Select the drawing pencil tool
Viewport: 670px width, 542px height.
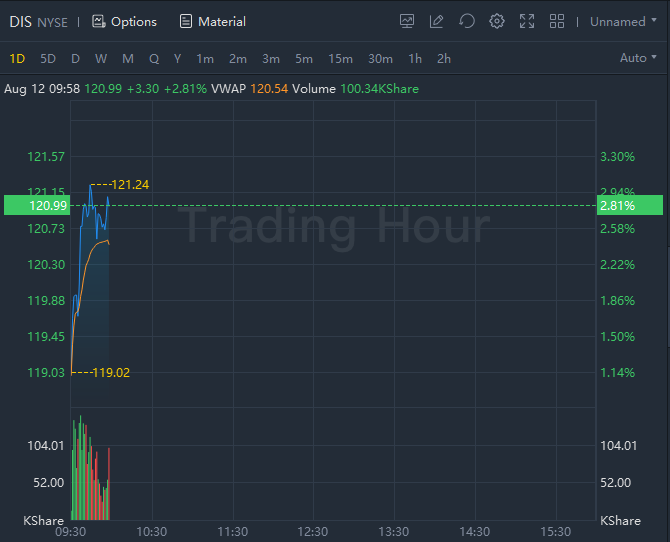(x=437, y=21)
